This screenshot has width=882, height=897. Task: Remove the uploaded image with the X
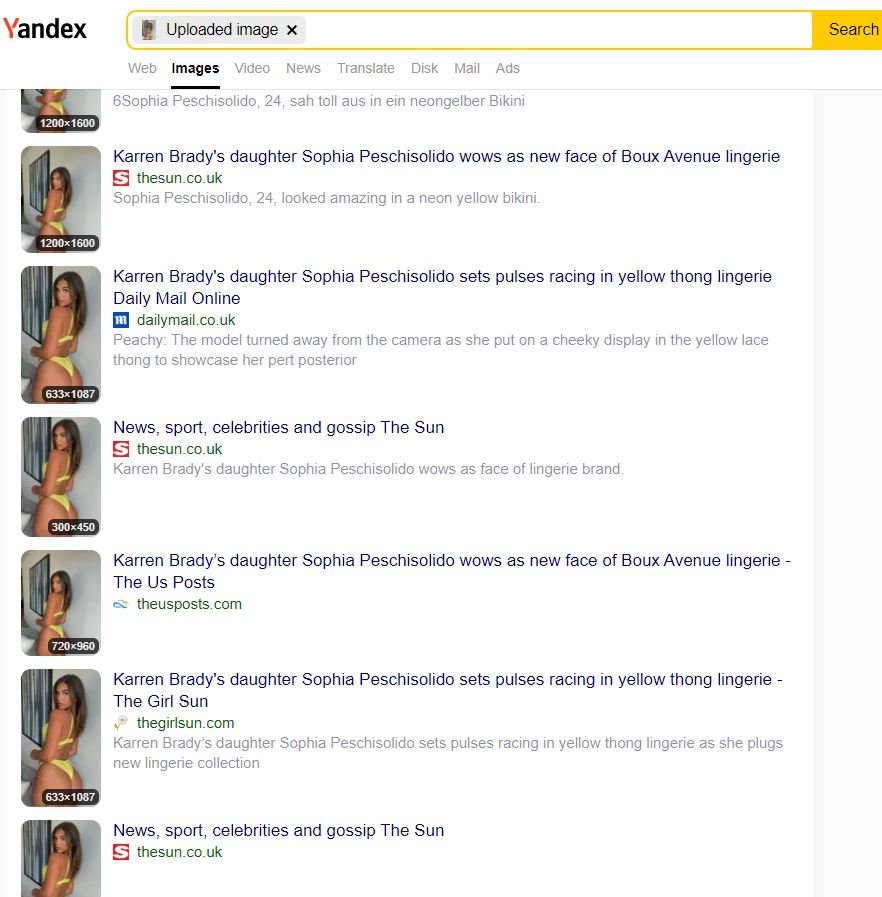click(292, 30)
